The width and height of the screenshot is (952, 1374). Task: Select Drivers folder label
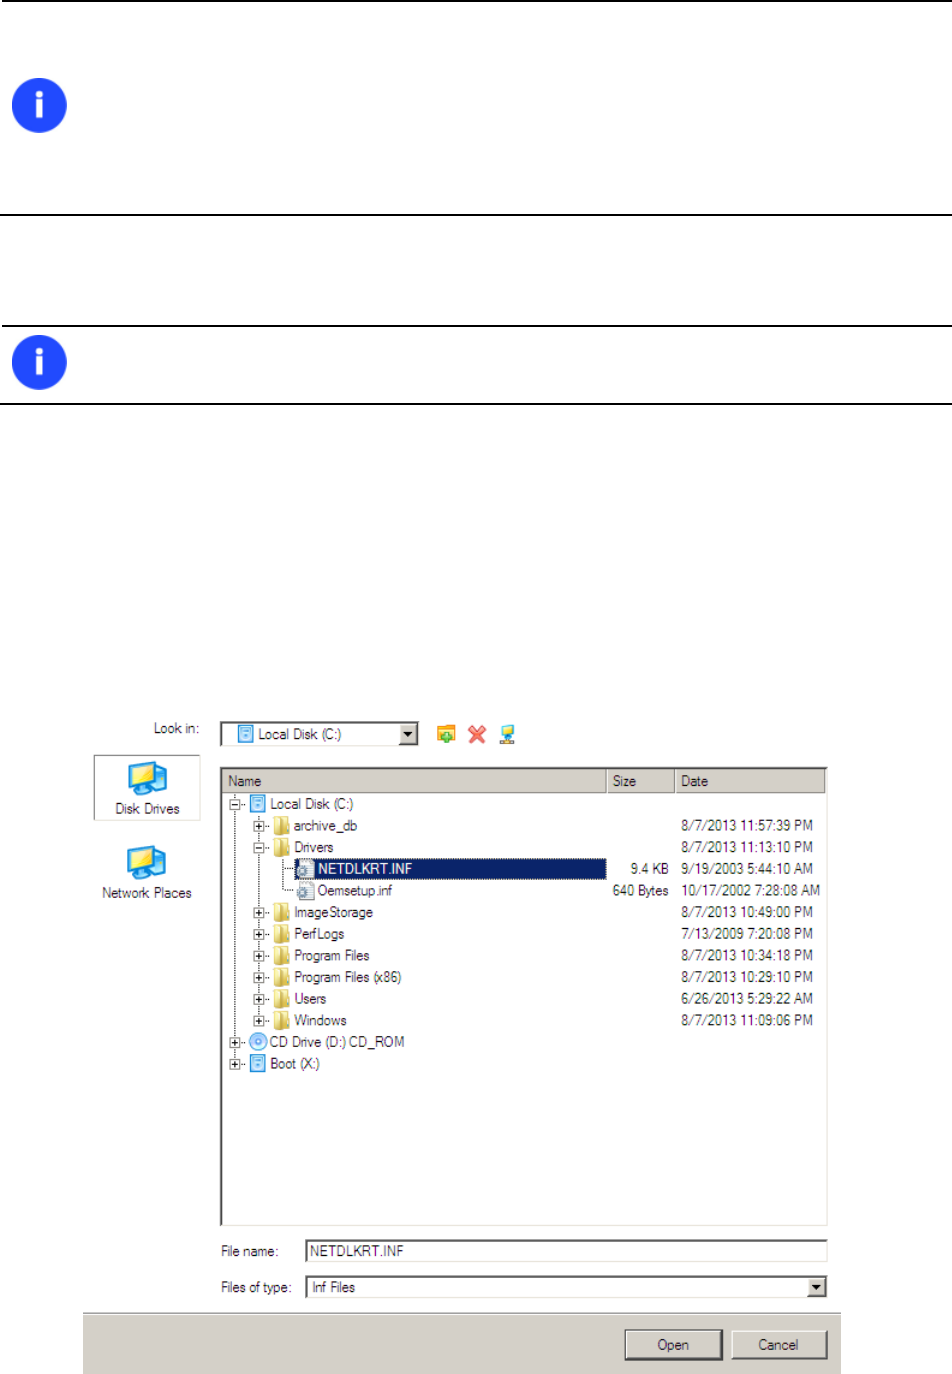[314, 848]
